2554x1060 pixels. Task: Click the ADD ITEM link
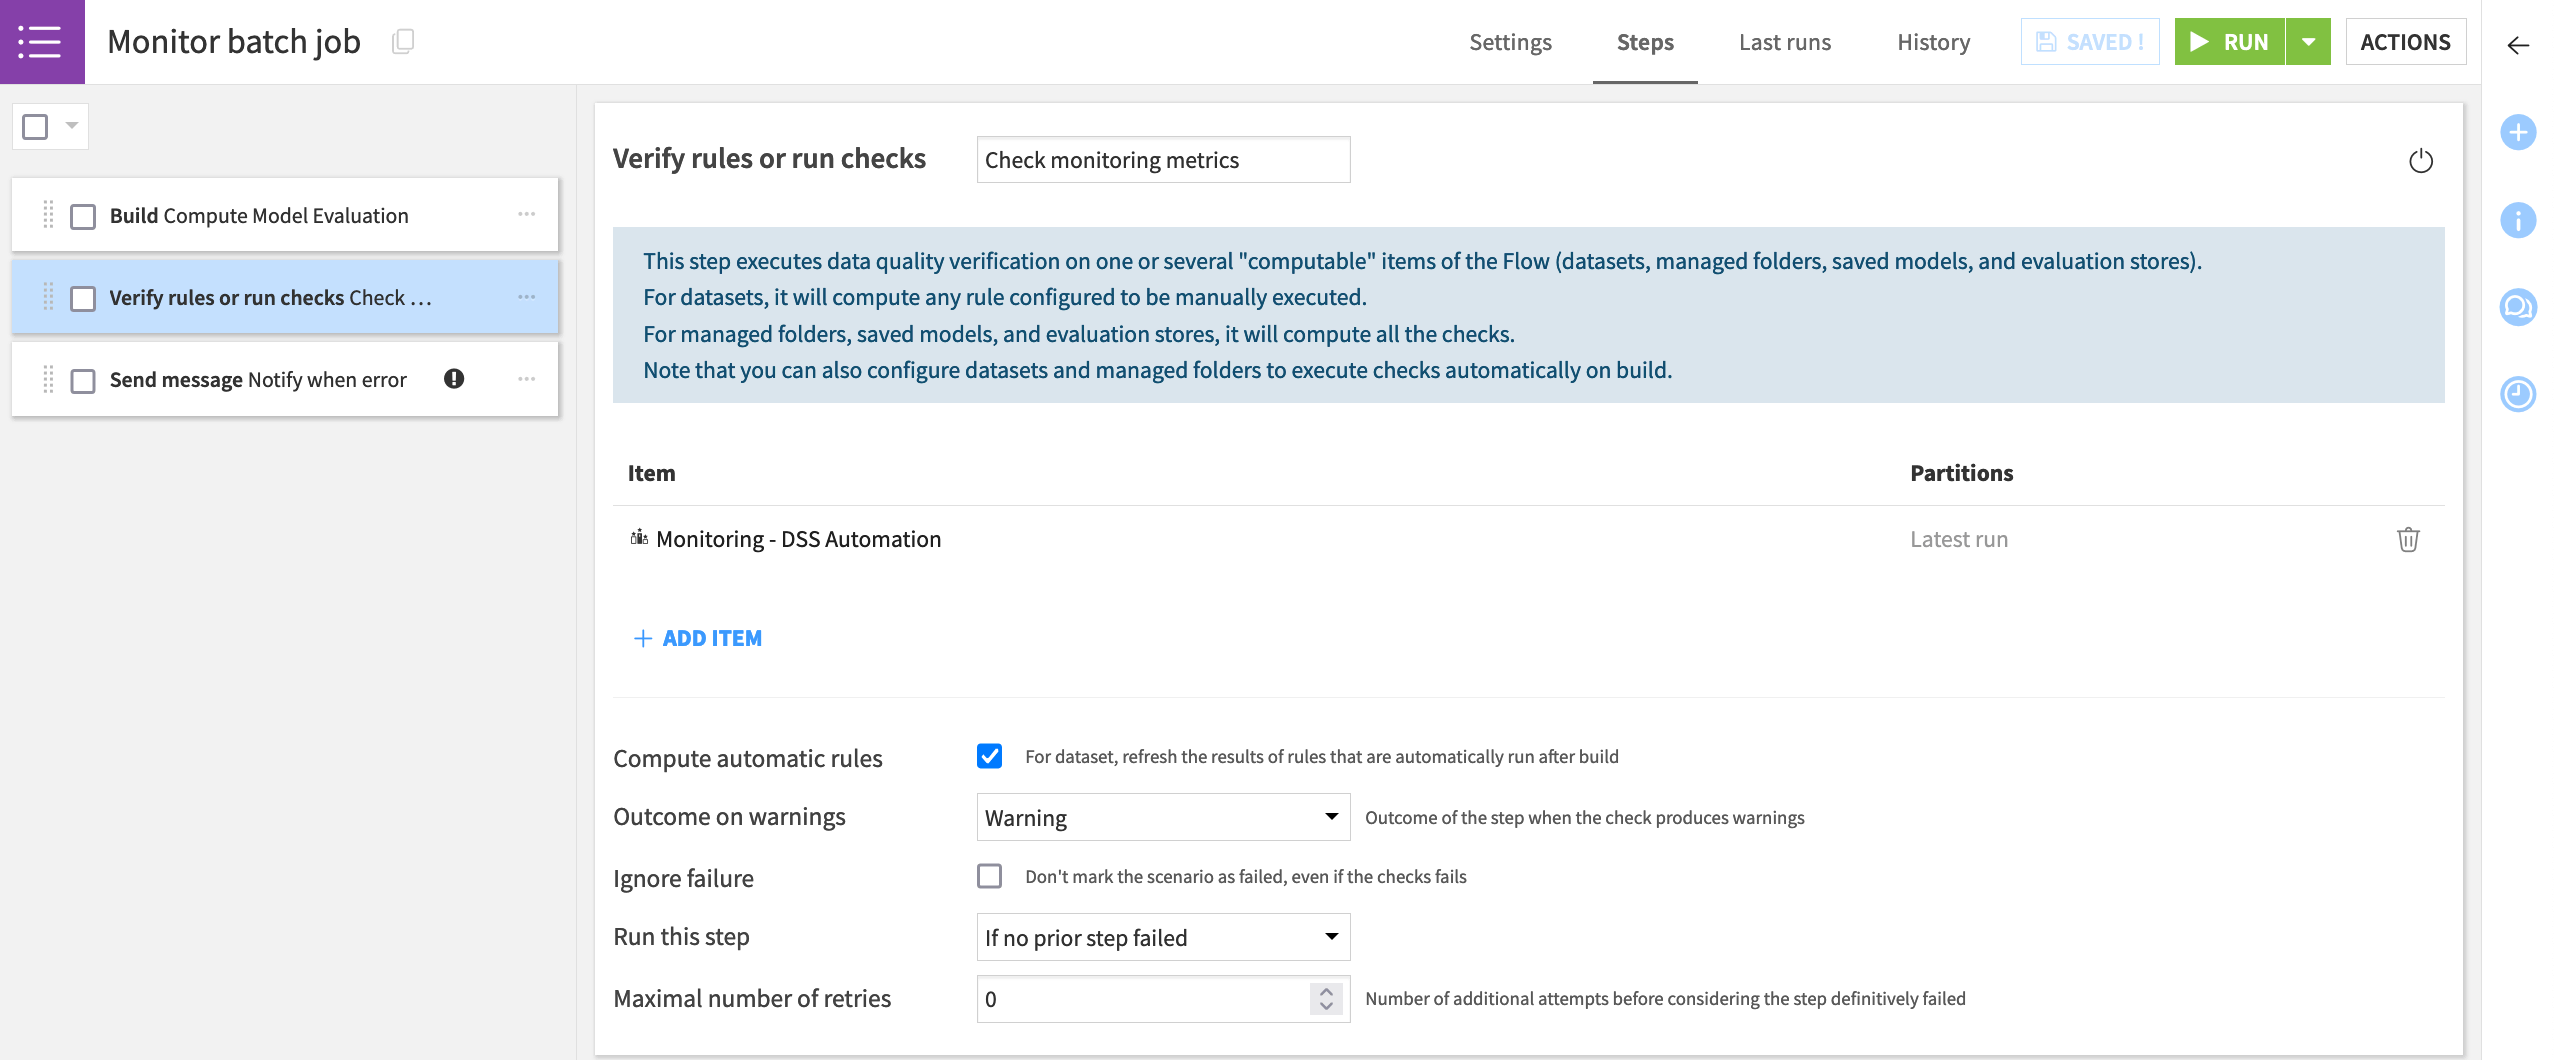click(x=698, y=638)
